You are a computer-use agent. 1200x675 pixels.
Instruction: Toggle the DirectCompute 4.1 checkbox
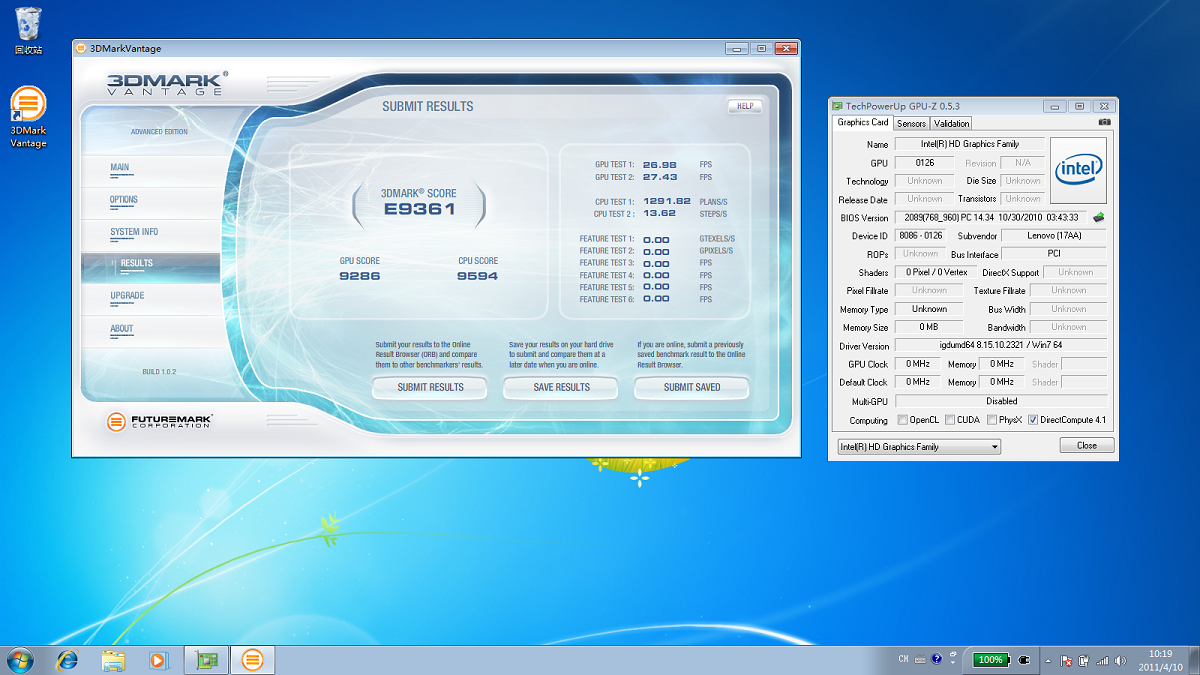[1033, 420]
